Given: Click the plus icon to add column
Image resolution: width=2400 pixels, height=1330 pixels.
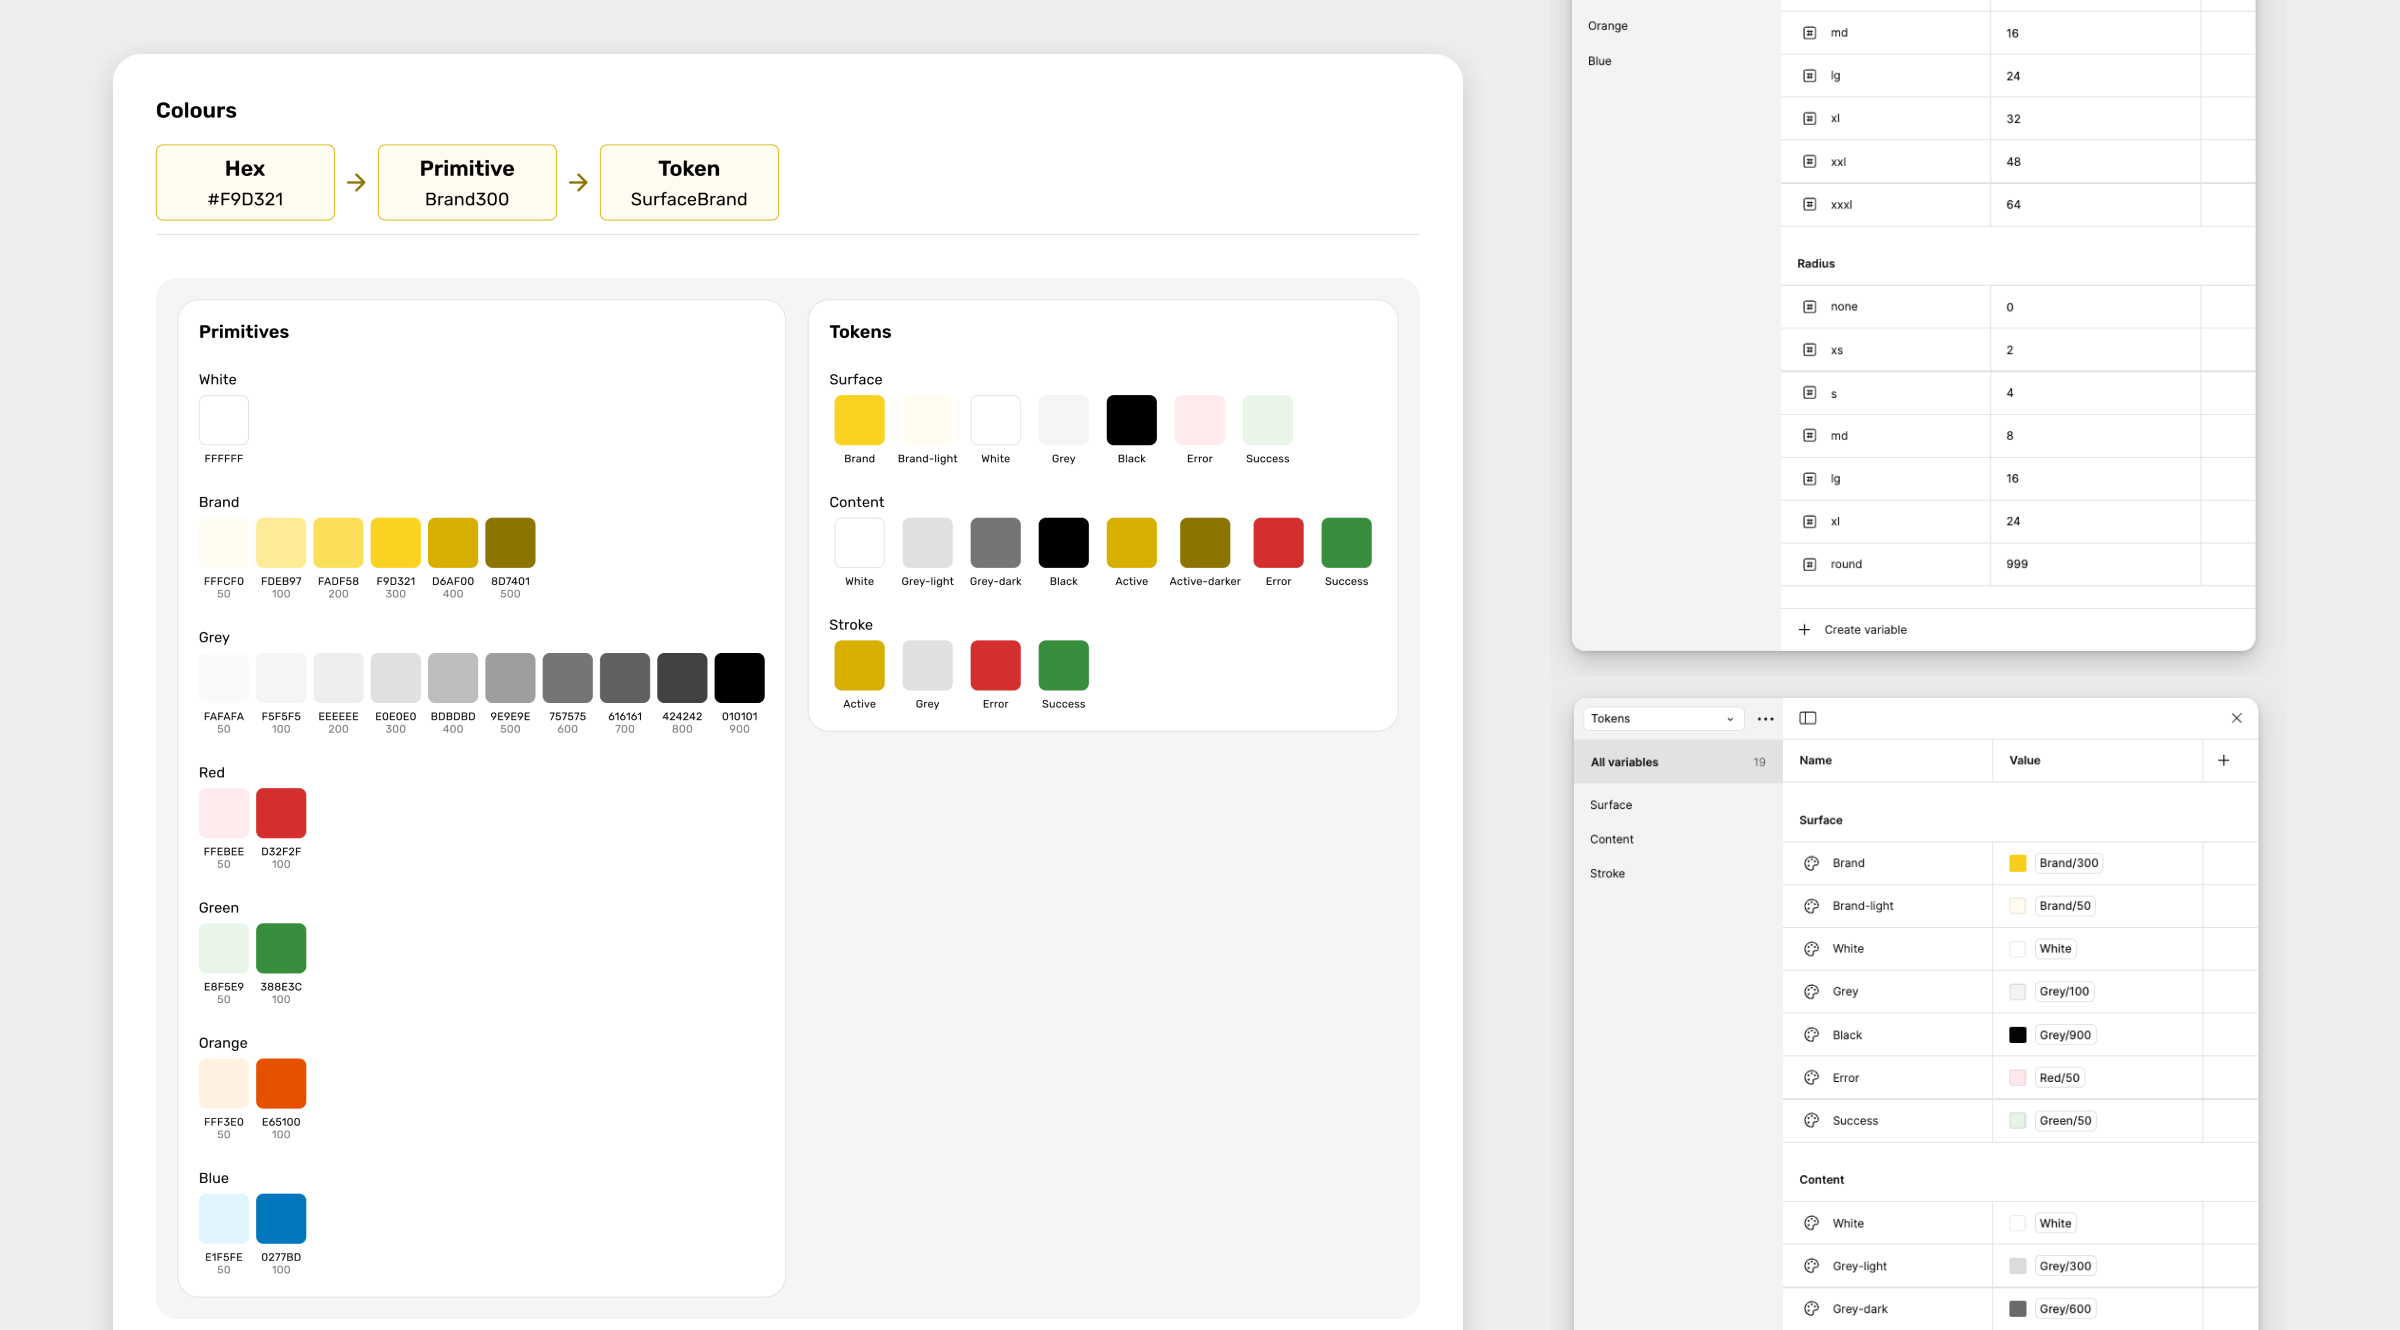Looking at the screenshot, I should [2223, 760].
